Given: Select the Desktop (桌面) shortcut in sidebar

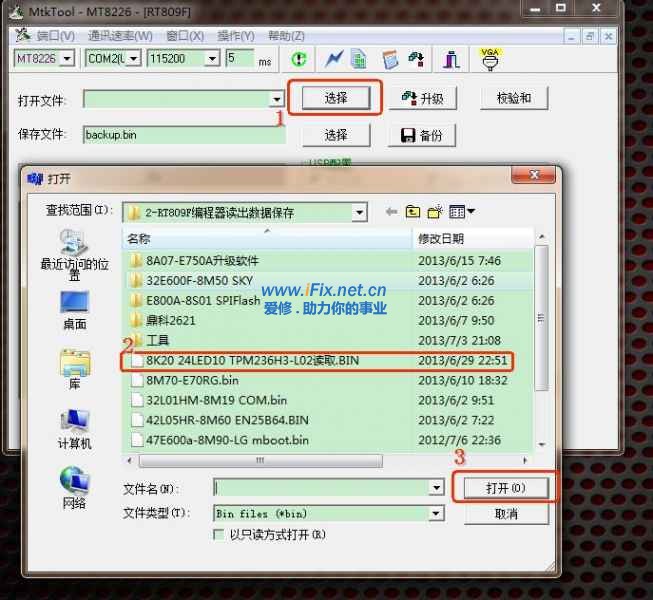Looking at the screenshot, I should tap(74, 309).
